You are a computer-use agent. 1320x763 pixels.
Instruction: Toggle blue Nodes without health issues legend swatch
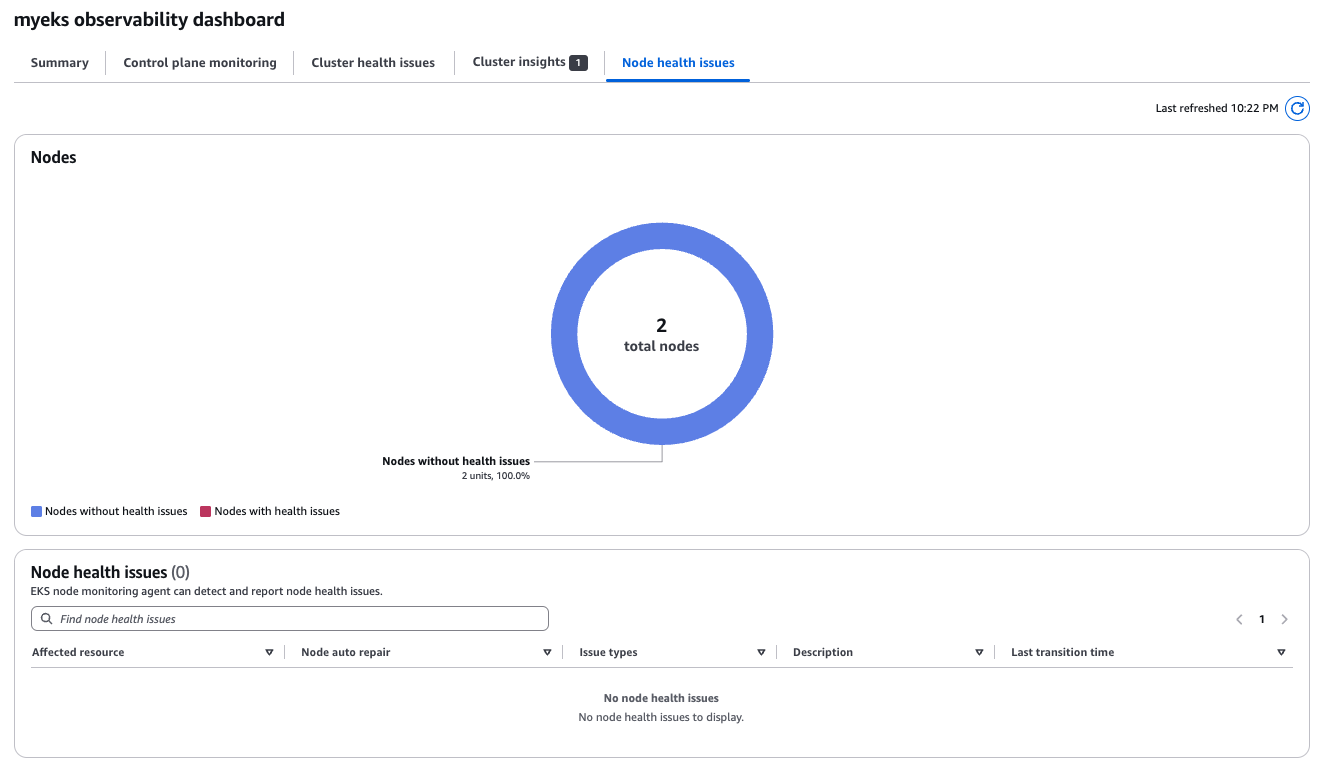[36, 511]
